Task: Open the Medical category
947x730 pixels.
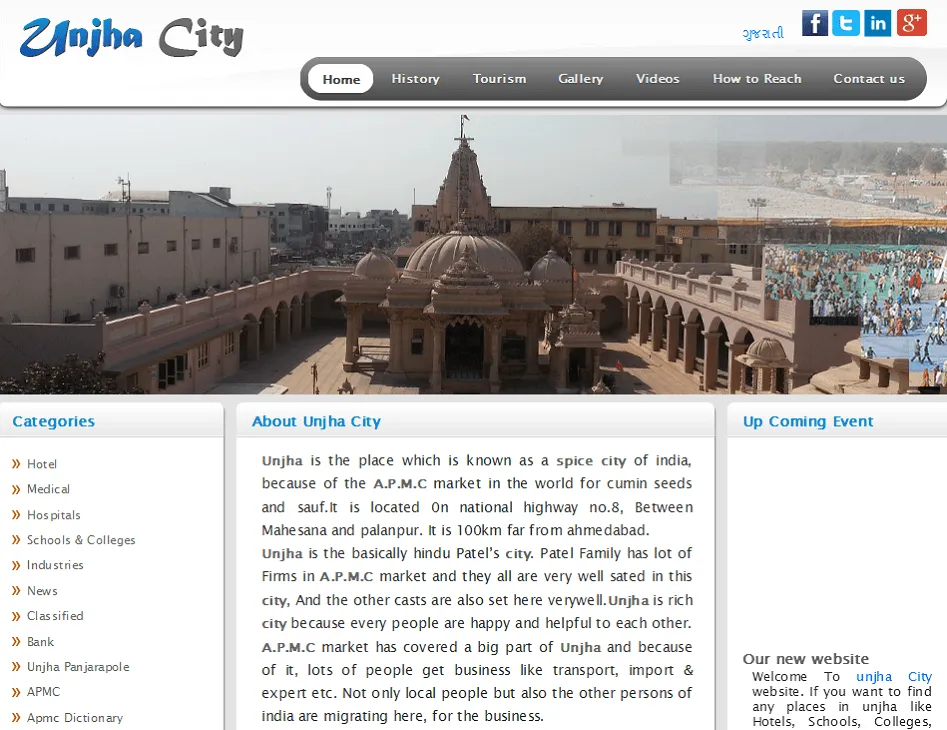Action: pyautogui.click(x=48, y=489)
